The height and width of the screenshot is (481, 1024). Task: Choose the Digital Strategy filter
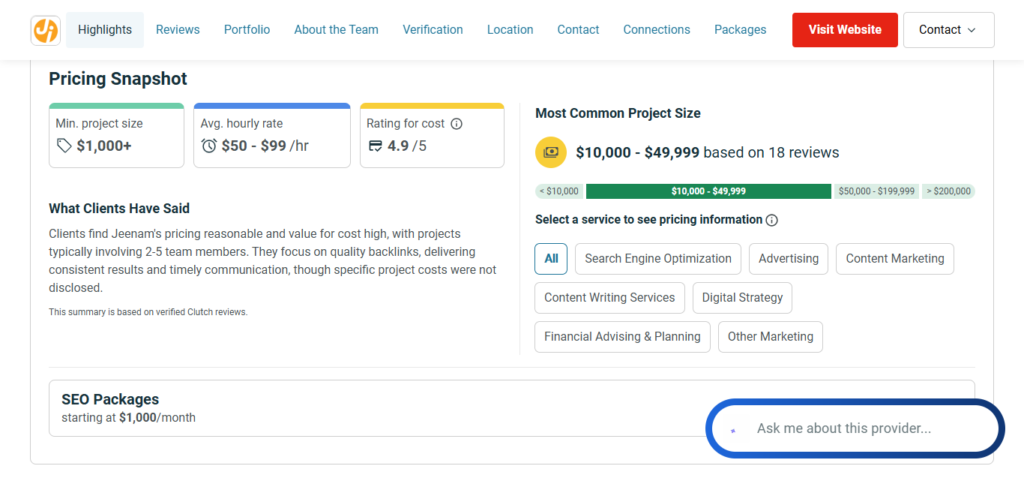742,298
